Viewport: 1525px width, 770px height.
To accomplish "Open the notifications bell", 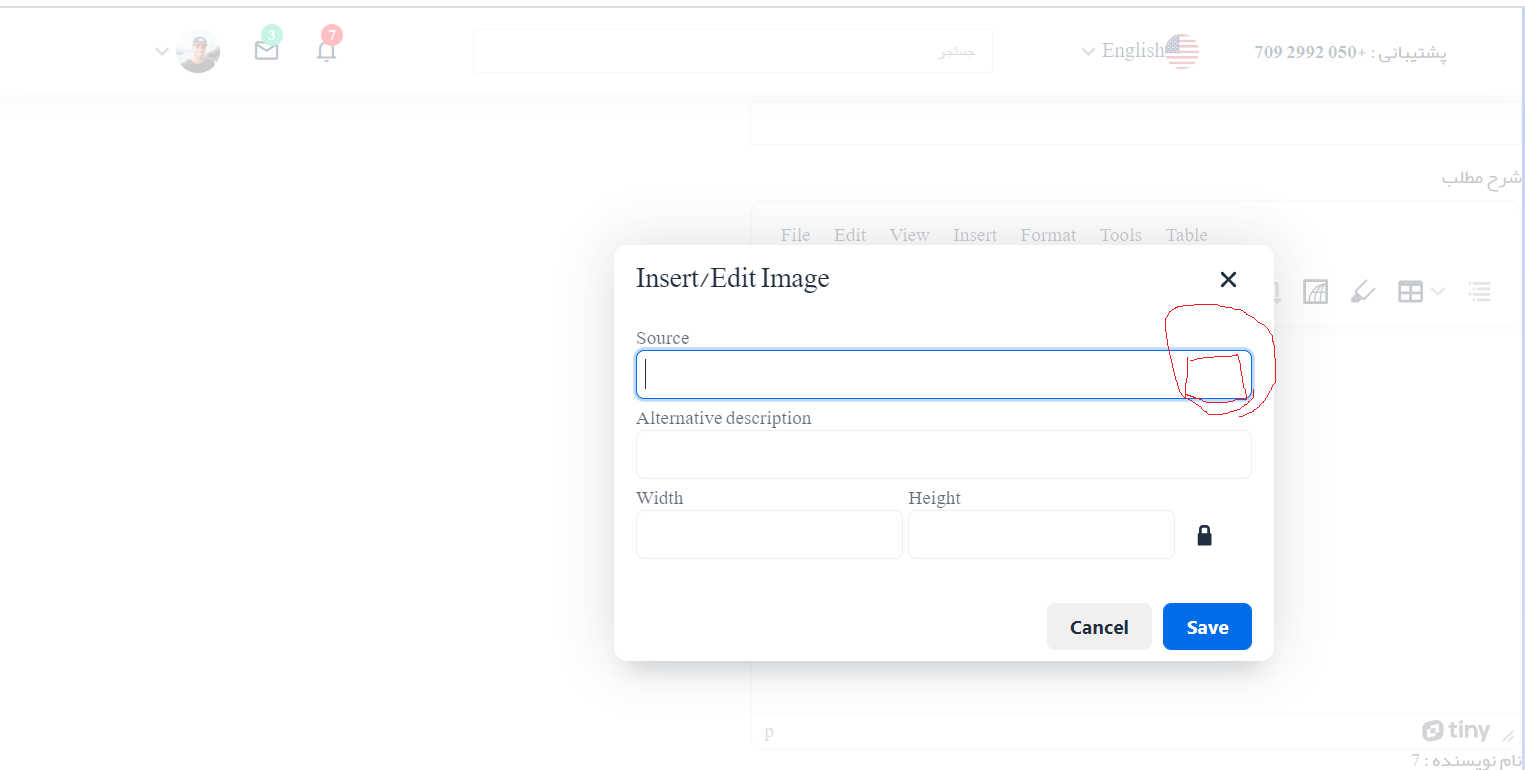I will click(x=326, y=51).
